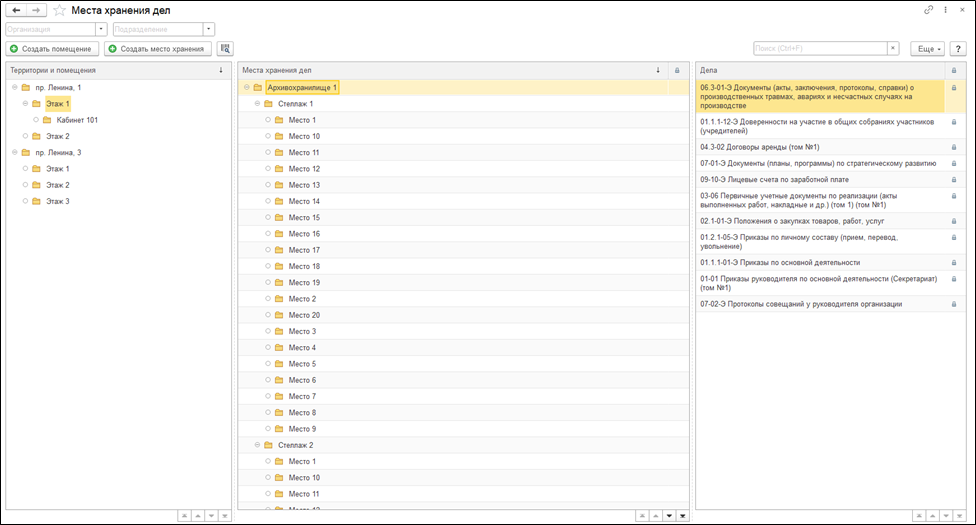Image resolution: width=976 pixels, height=525 pixels.
Task: Clear the search field with X button
Action: pyautogui.click(x=893, y=48)
